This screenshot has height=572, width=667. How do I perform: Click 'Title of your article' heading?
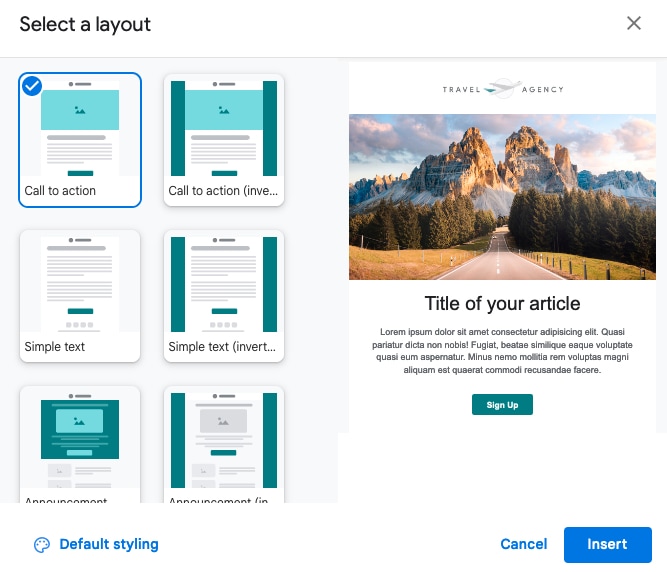(502, 304)
